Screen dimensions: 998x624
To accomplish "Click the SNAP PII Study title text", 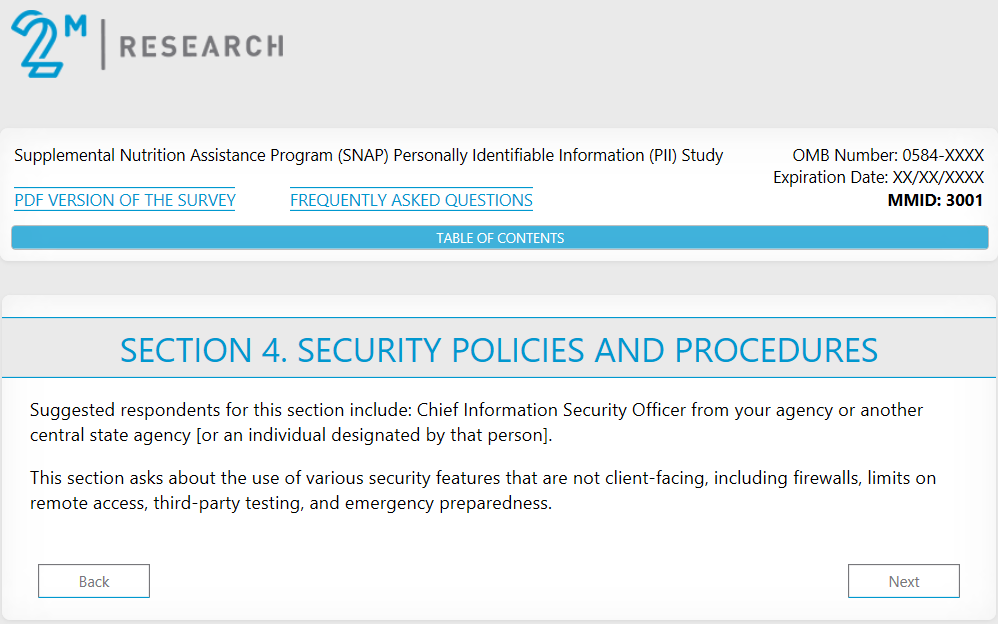I will 368,155.
